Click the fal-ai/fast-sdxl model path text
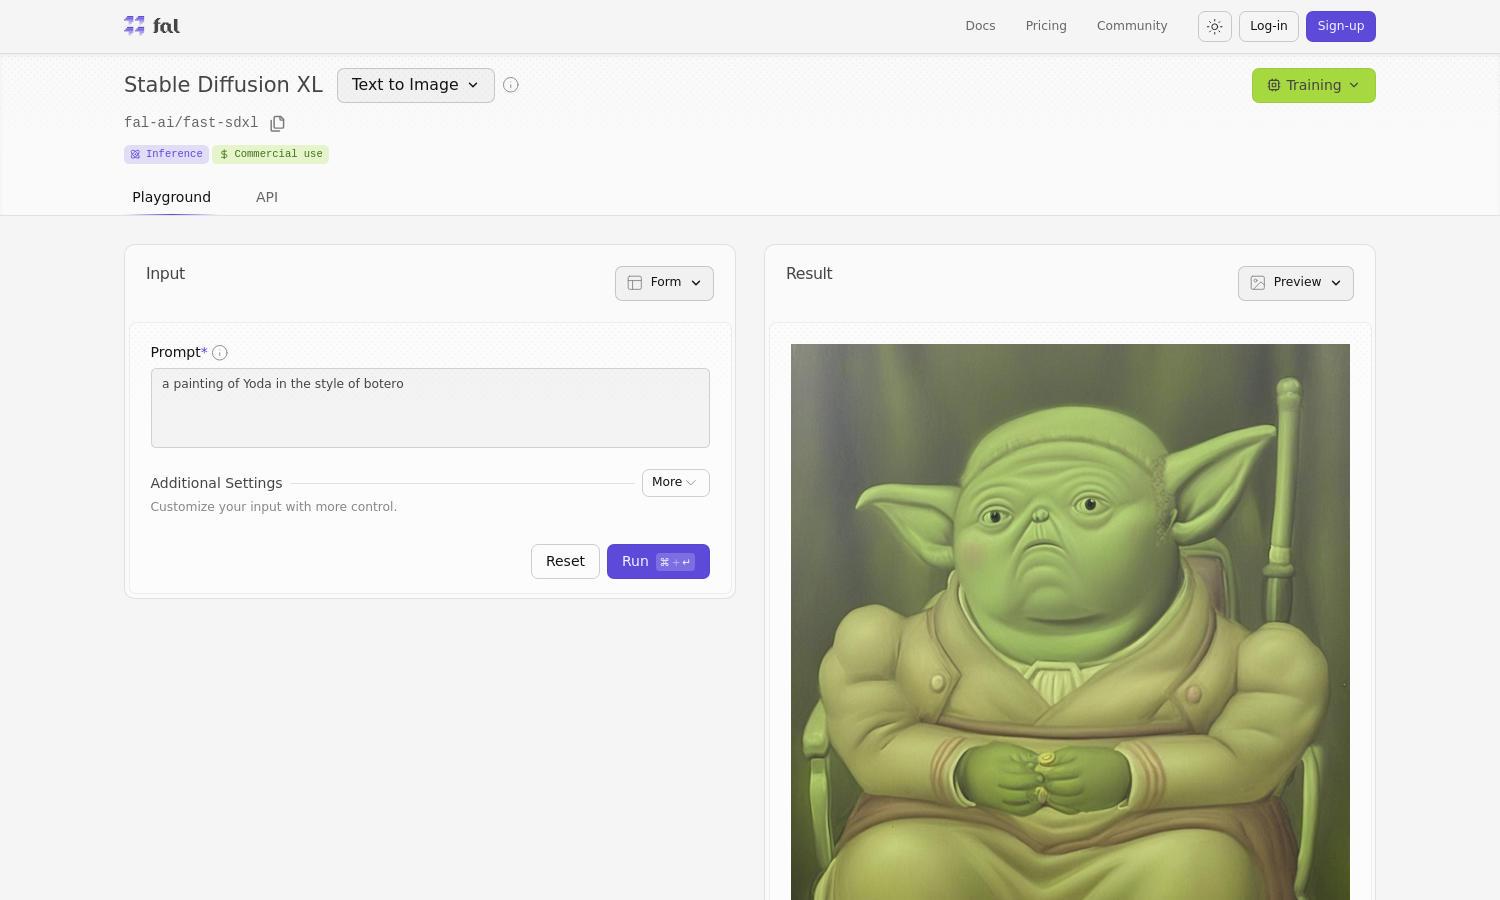 click(x=191, y=123)
